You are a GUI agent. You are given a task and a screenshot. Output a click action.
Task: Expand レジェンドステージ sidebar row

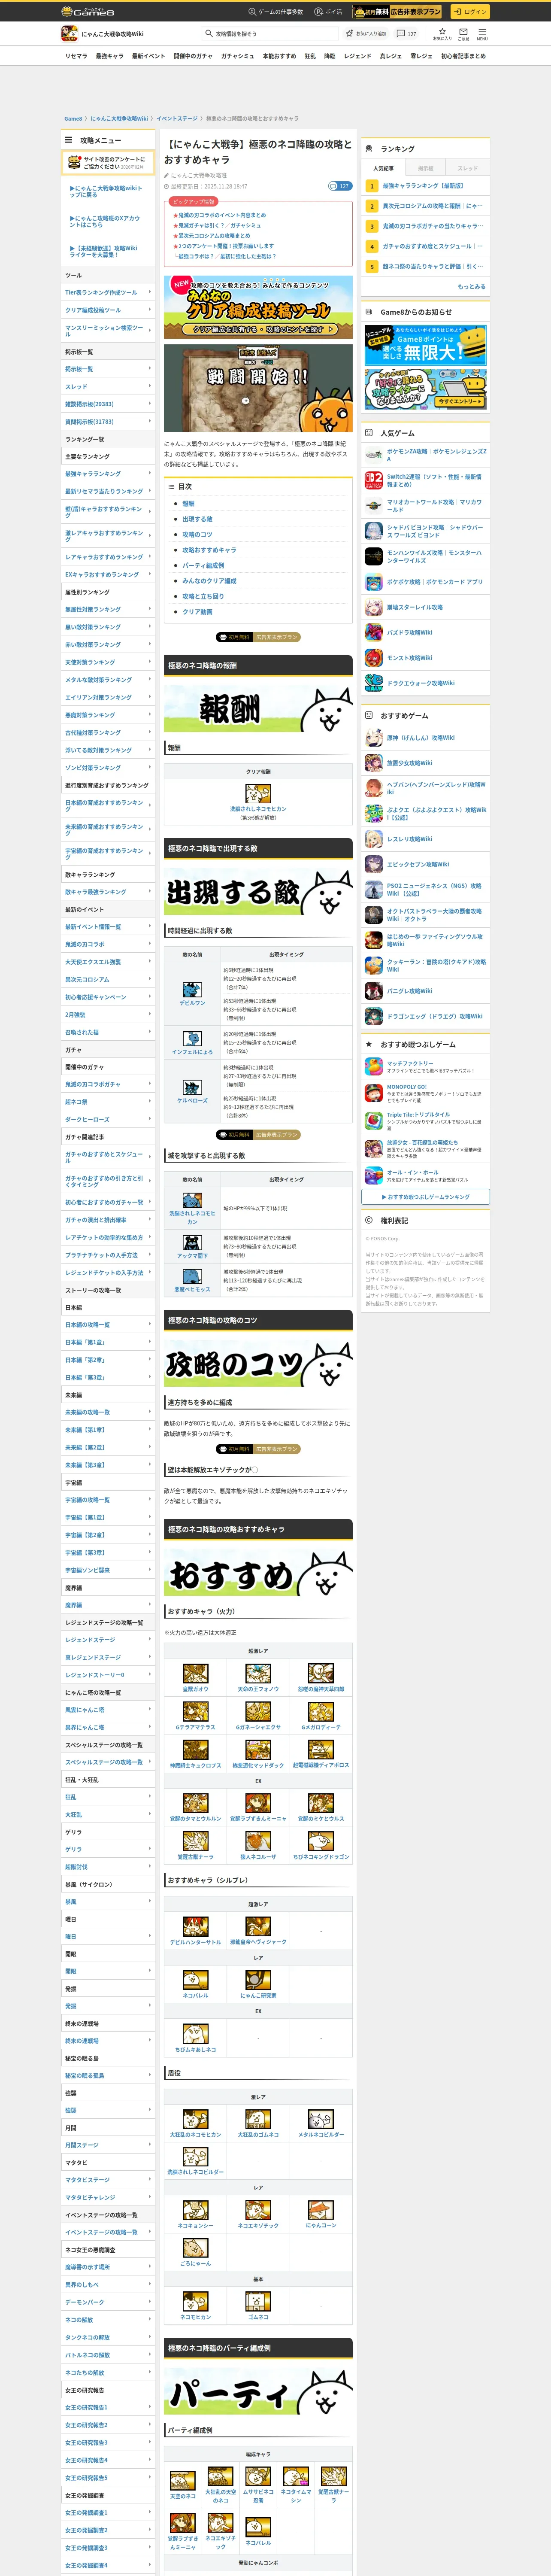pos(108,1640)
